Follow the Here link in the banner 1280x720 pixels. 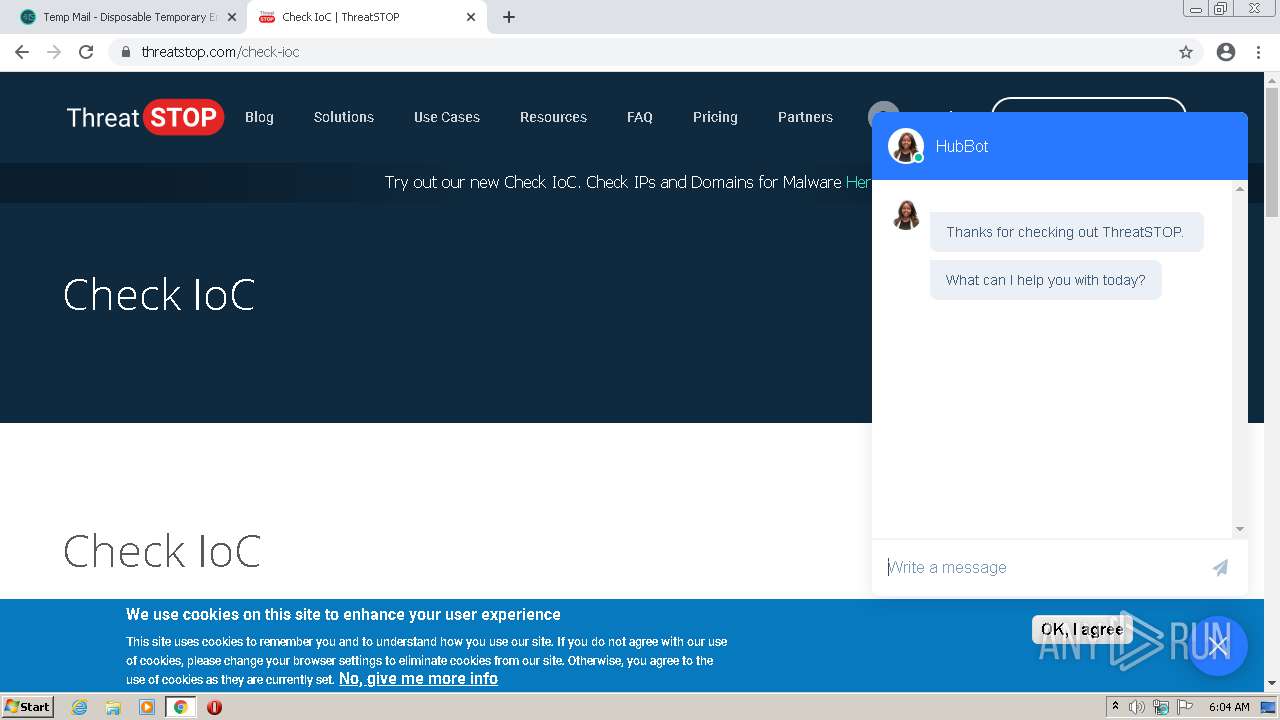coord(858,182)
